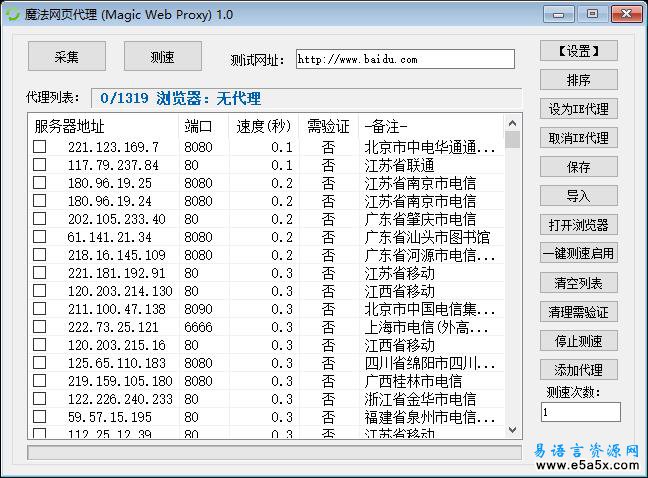This screenshot has width=648, height=478.
Task: Check the box for 120.203.214.130
Action: (x=40, y=291)
